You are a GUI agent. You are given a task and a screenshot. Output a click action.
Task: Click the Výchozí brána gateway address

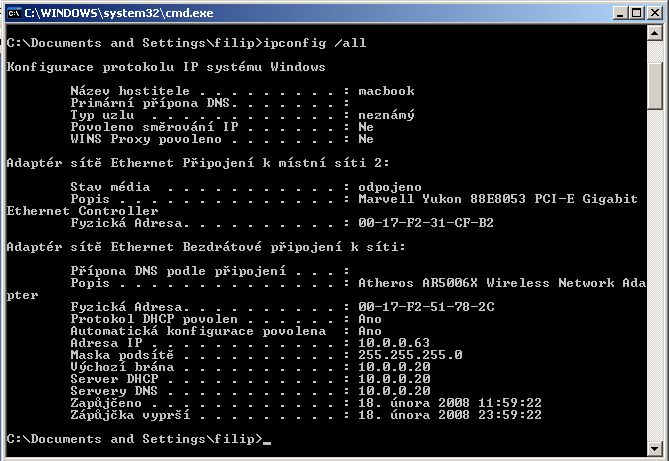394,367
